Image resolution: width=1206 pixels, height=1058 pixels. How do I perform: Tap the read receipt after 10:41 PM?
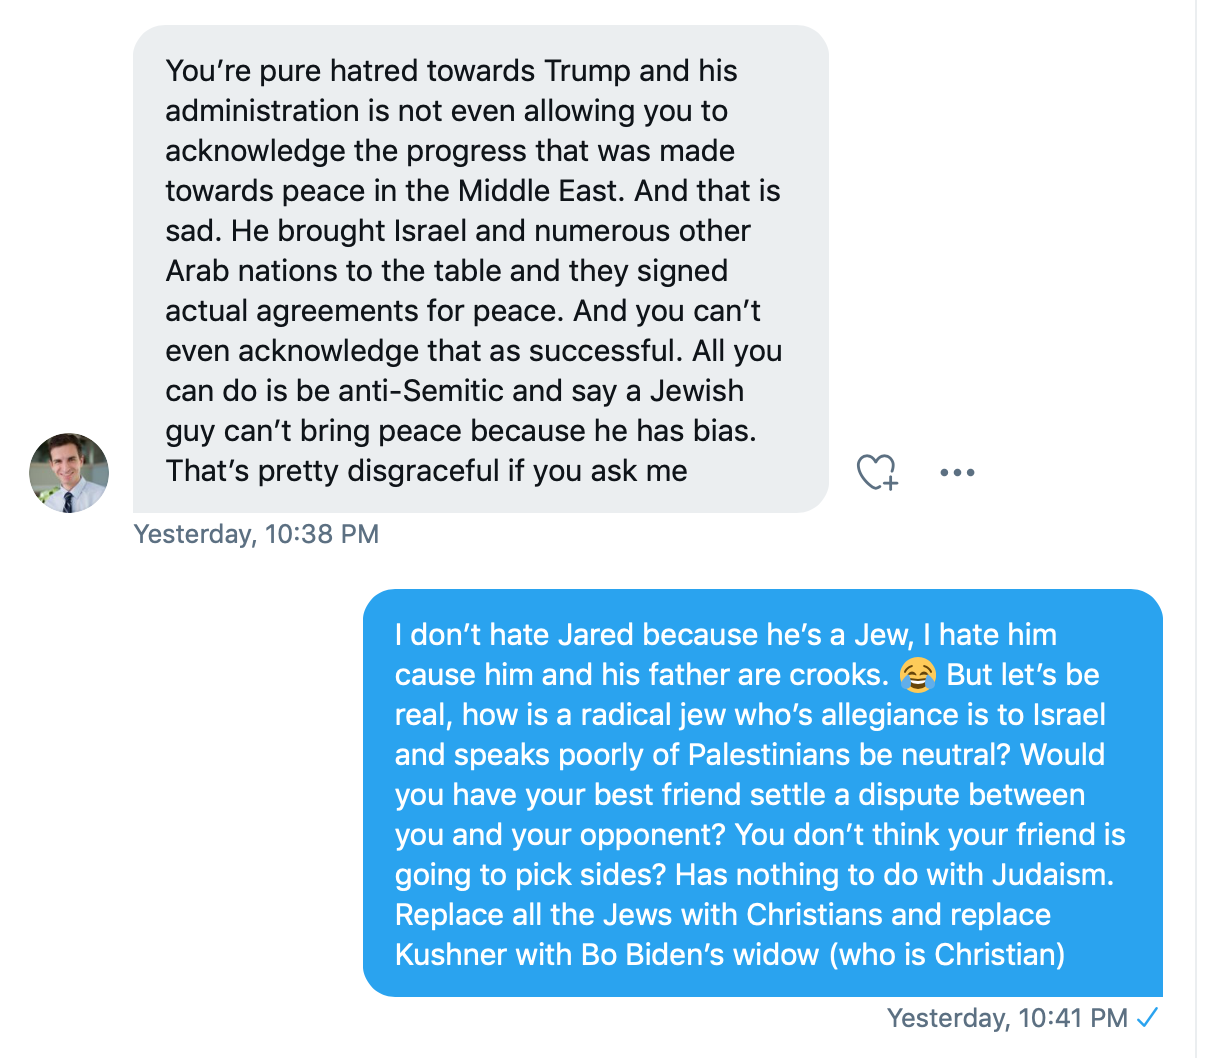coord(1148,1017)
